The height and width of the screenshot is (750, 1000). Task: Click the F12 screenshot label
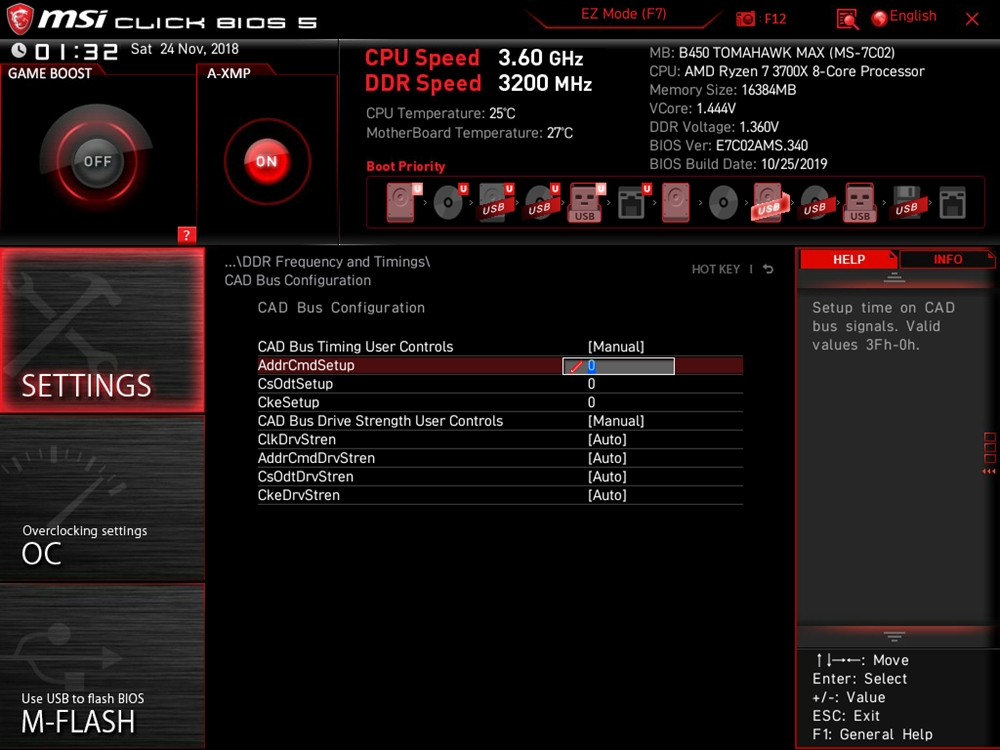(775, 18)
